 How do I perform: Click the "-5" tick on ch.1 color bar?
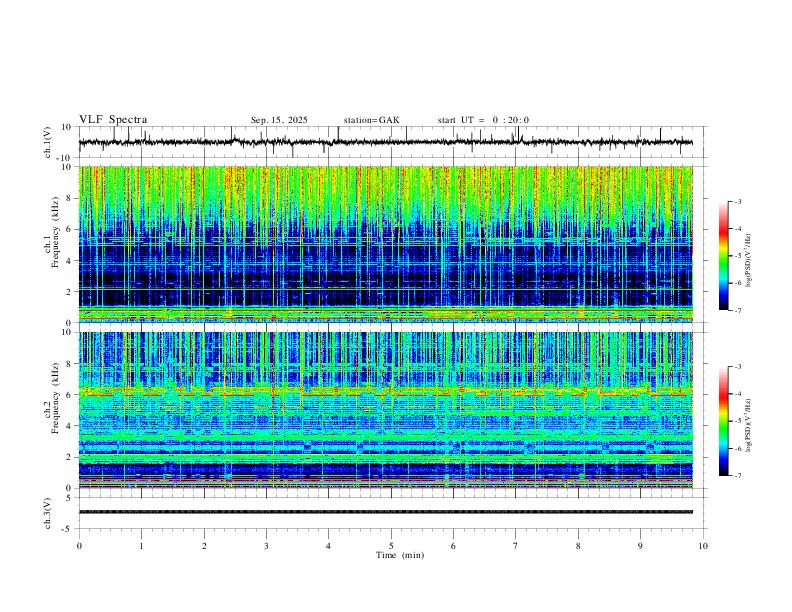(x=737, y=256)
